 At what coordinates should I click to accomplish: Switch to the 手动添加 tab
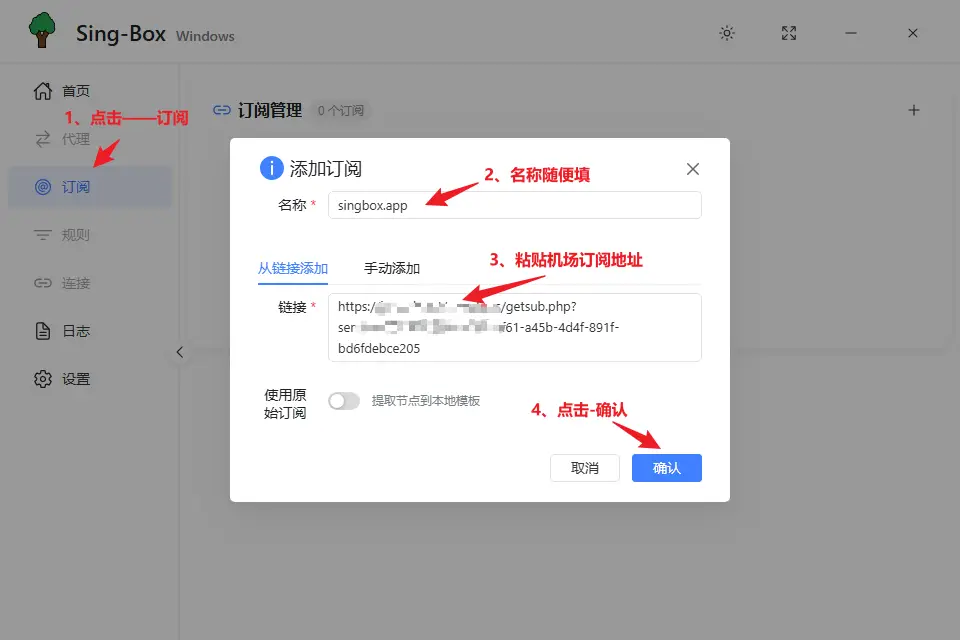point(392,268)
